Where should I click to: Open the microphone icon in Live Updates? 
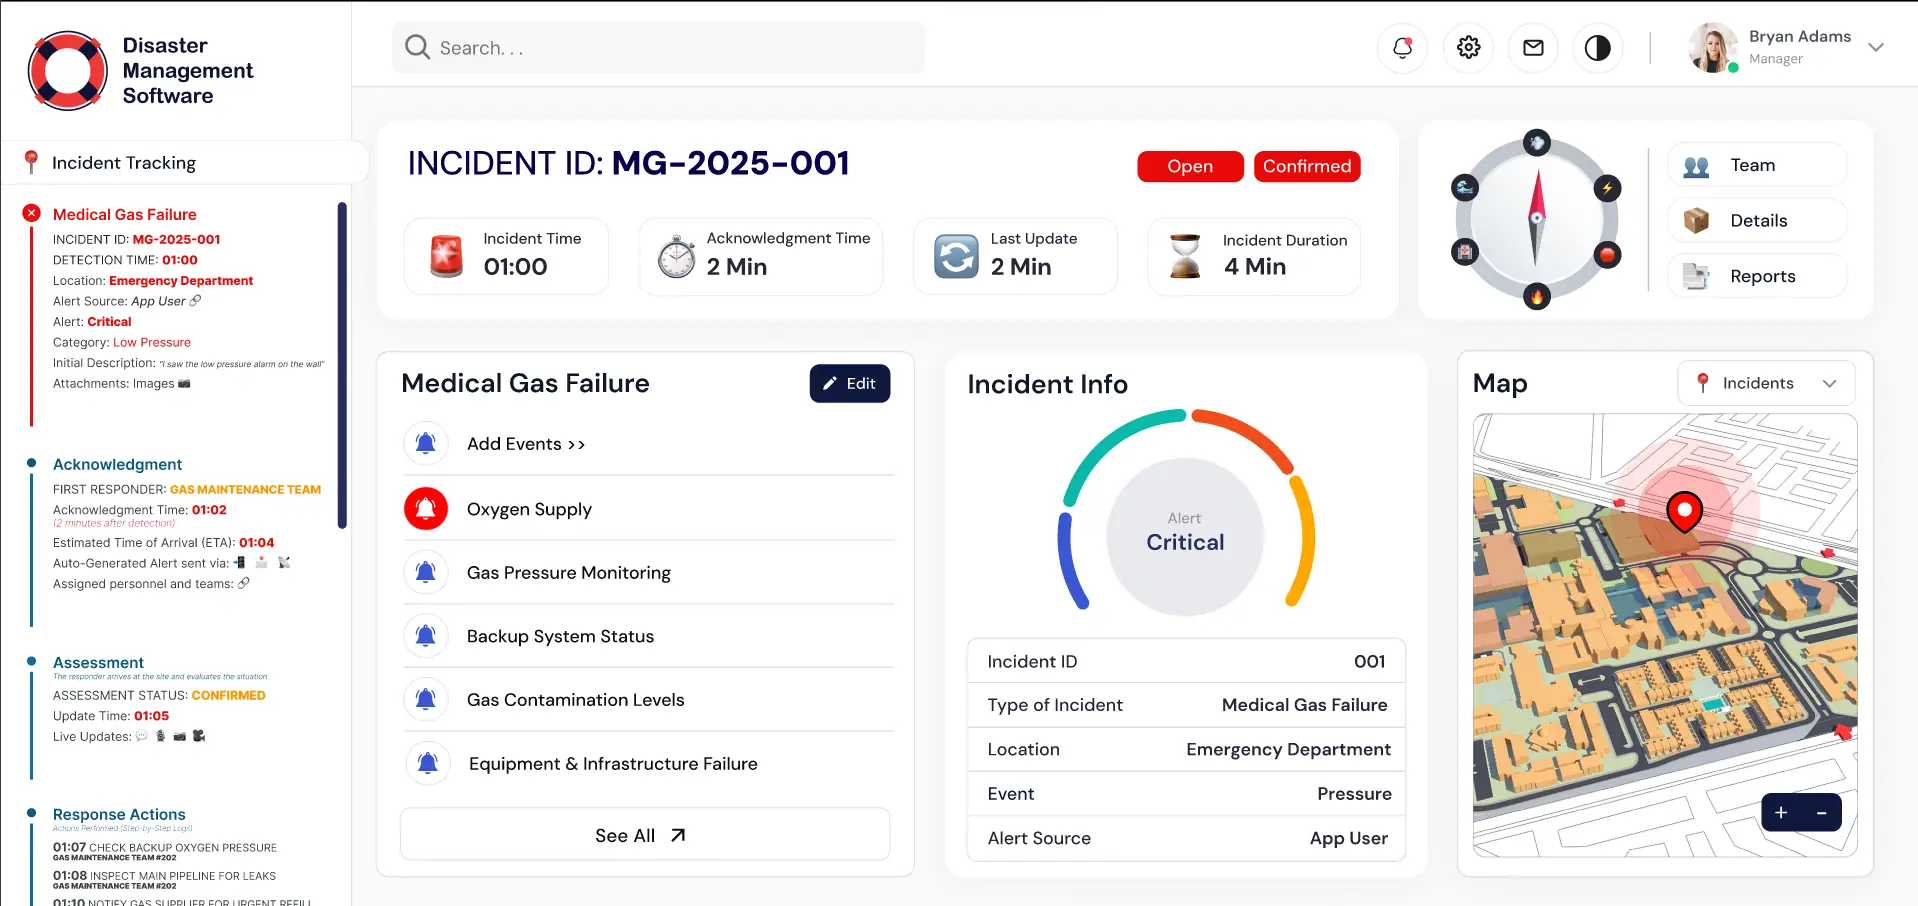tap(160, 736)
